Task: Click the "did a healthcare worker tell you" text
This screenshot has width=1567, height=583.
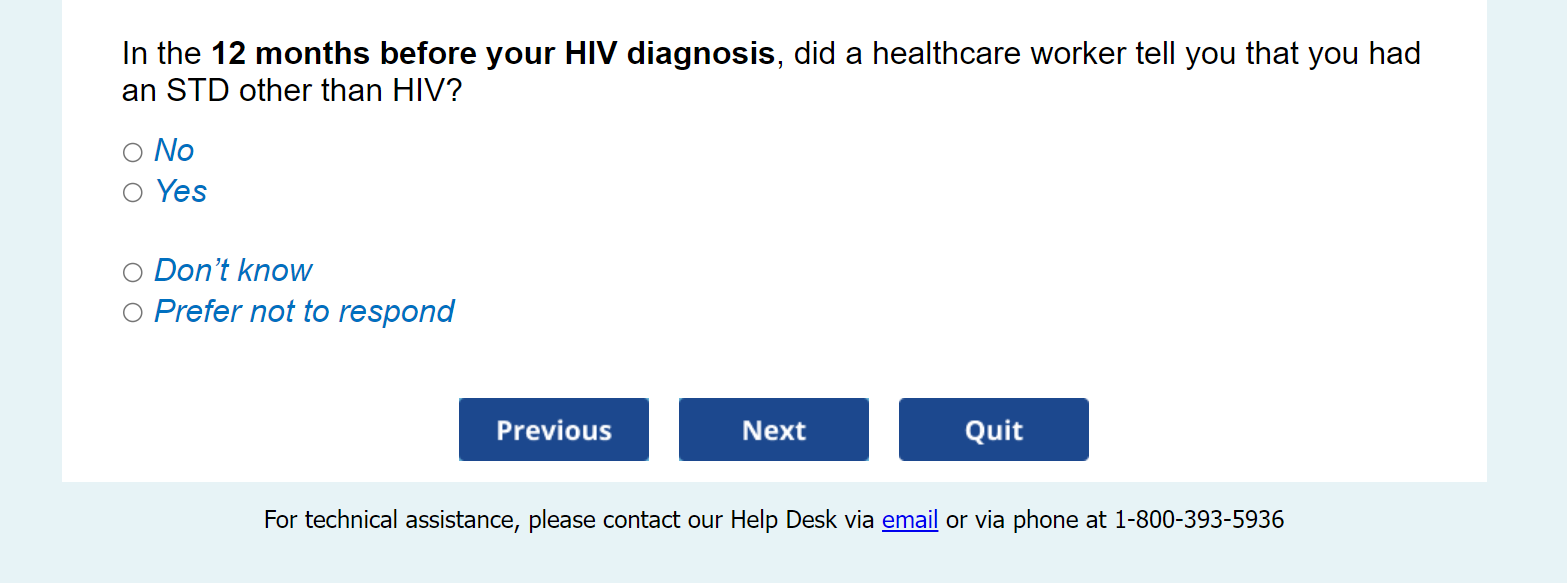Action: [1020, 54]
